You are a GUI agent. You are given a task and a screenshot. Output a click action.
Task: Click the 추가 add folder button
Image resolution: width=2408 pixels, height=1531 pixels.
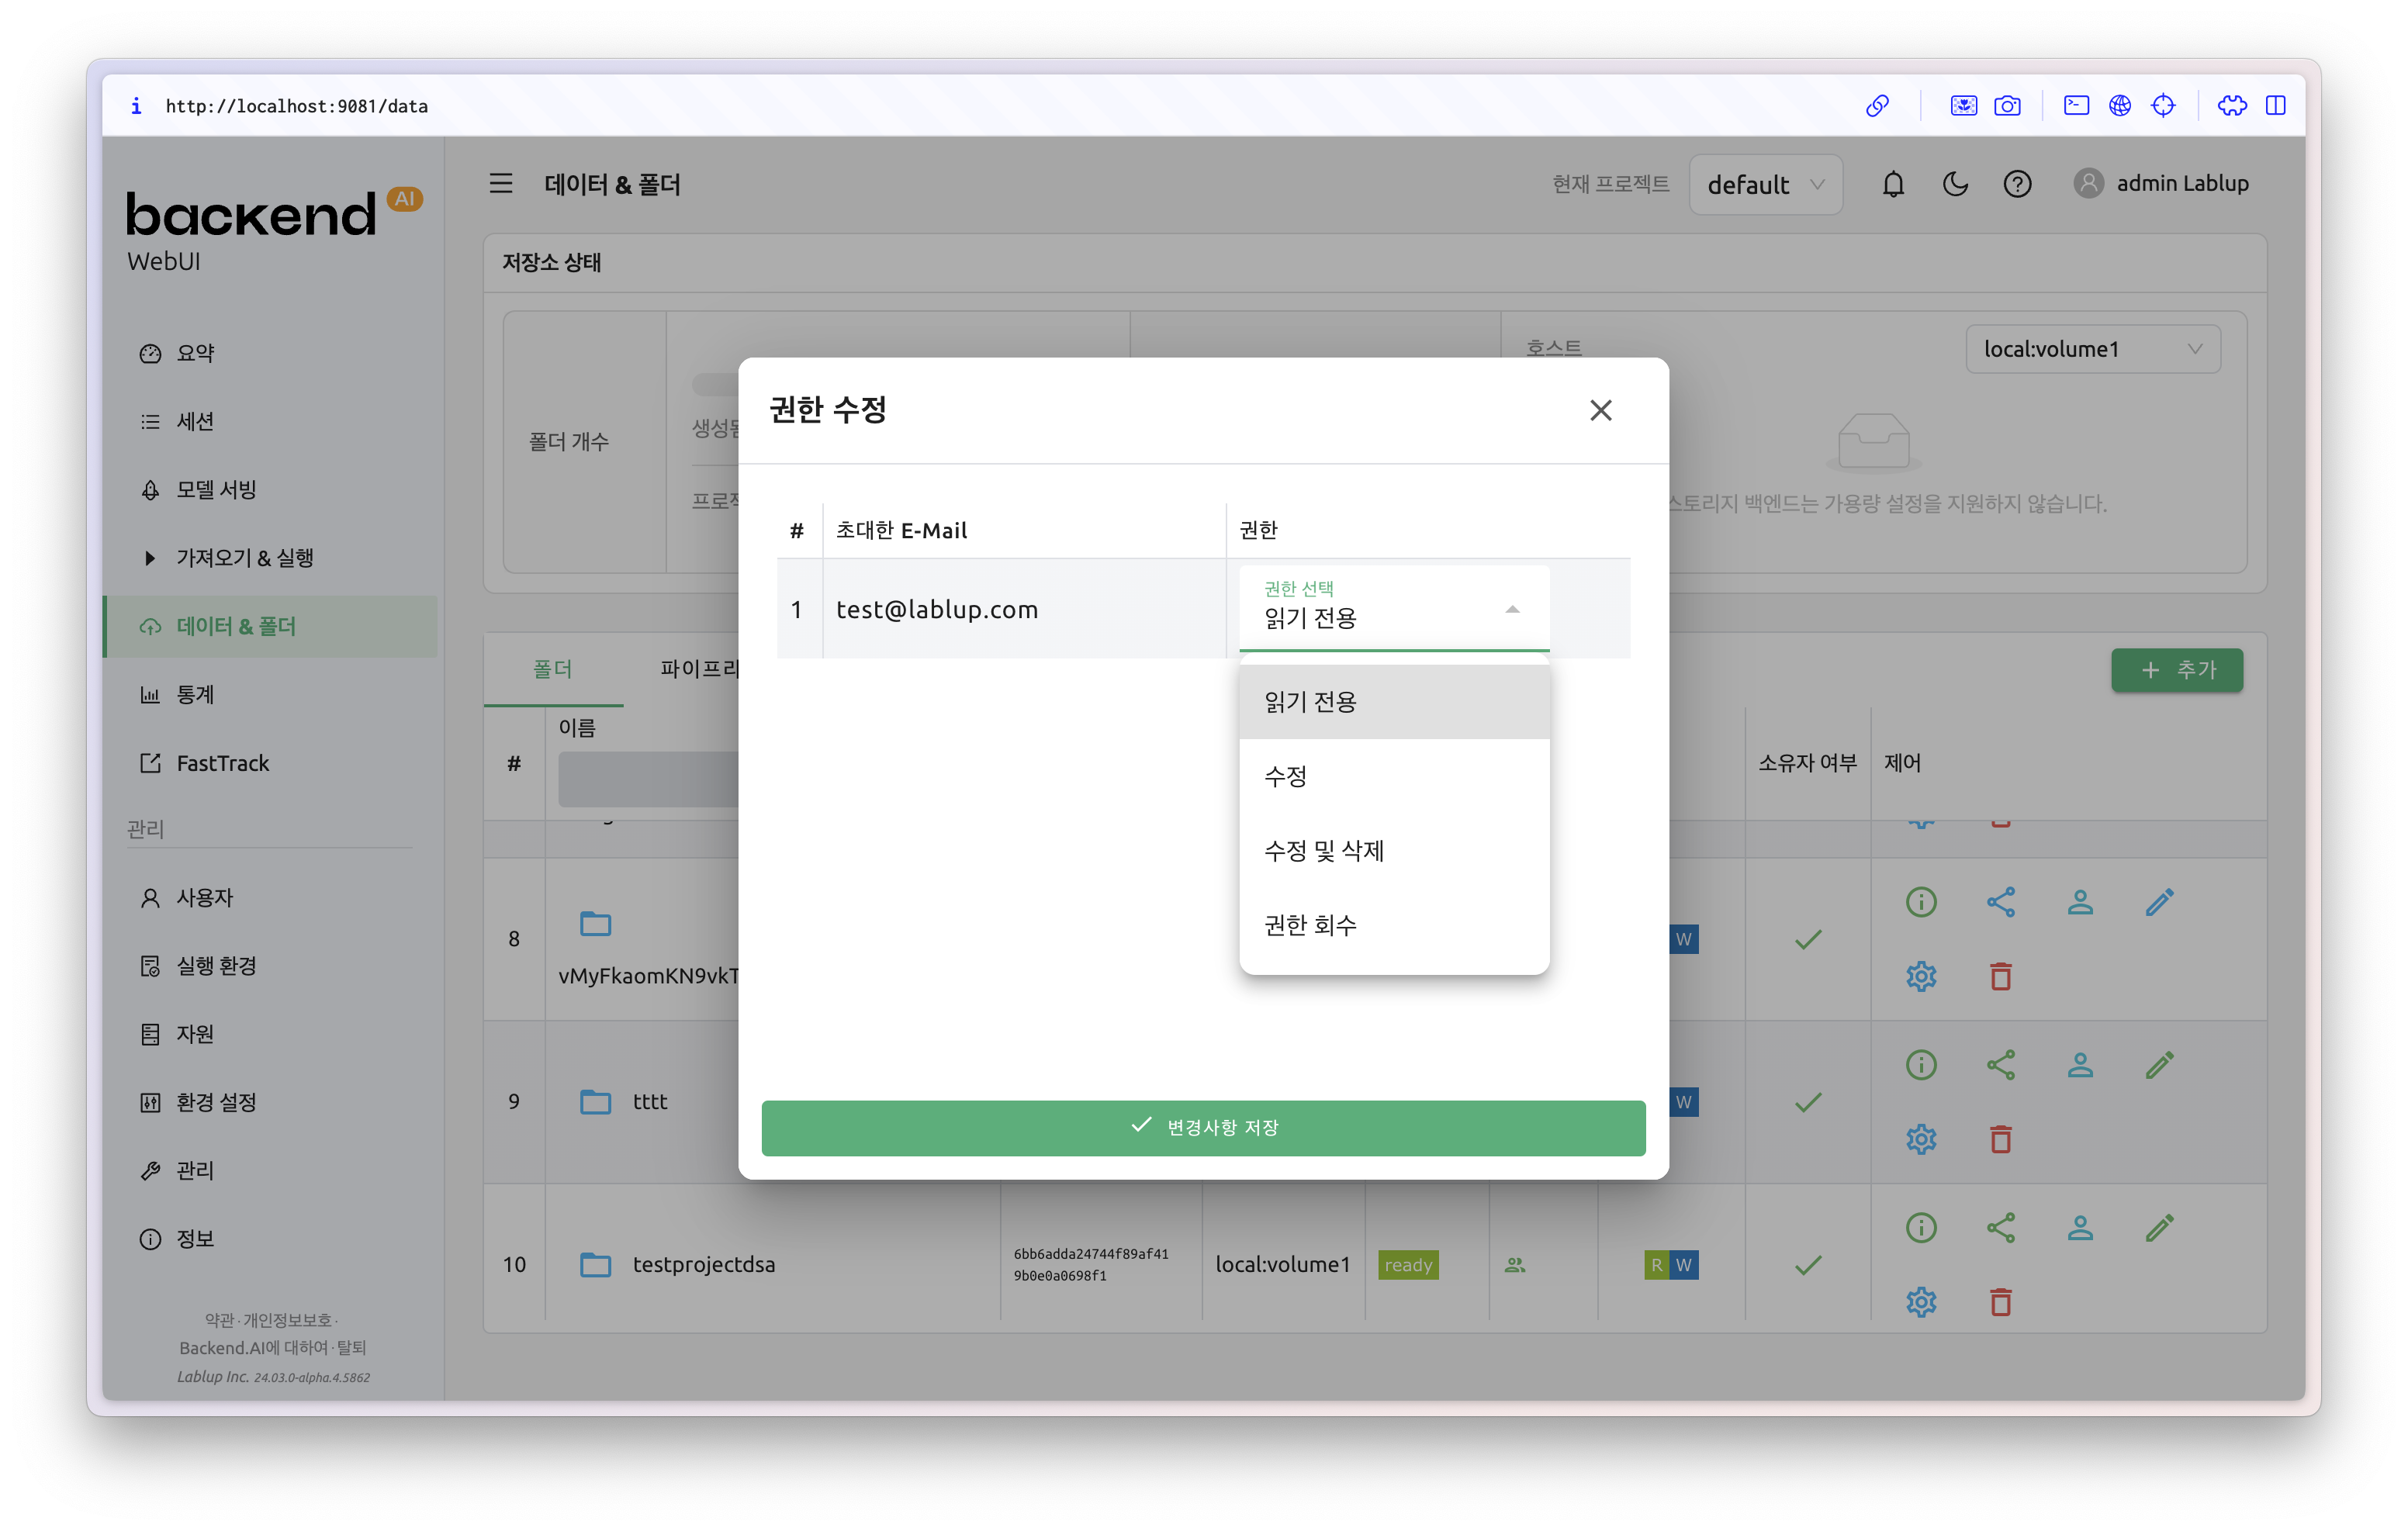point(2176,670)
